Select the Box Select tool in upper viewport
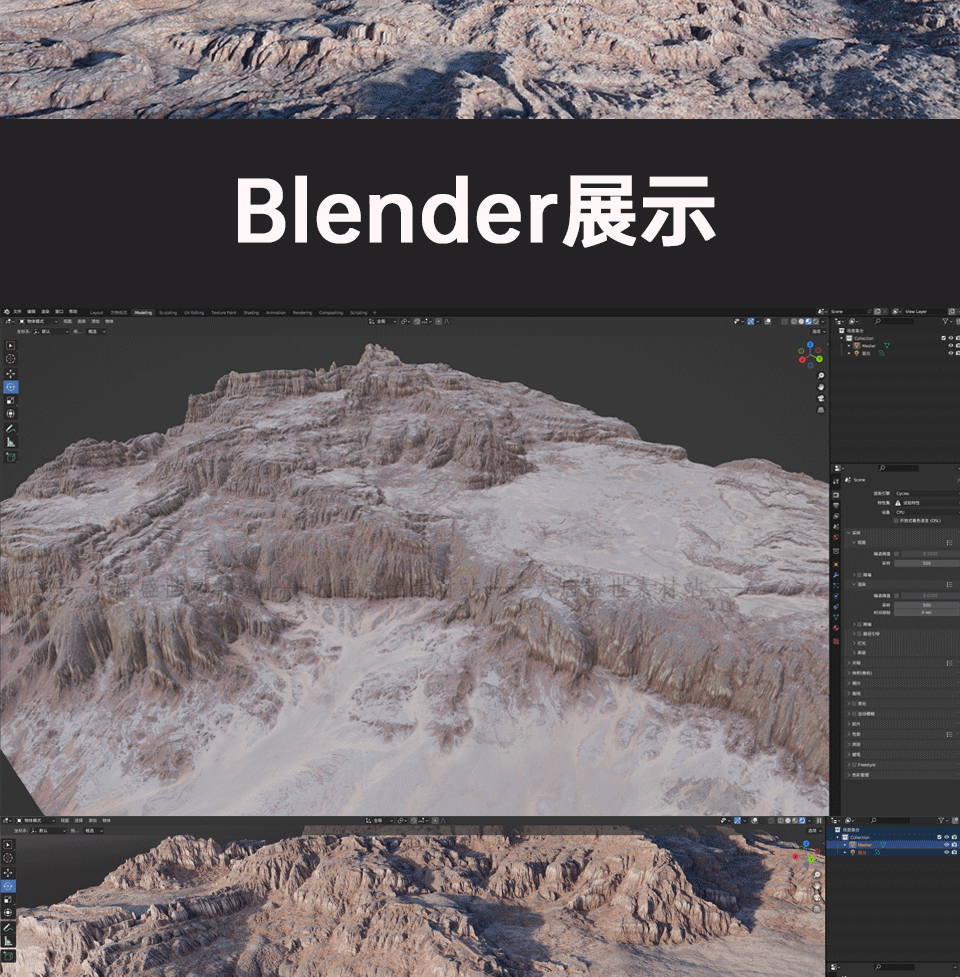 point(11,346)
